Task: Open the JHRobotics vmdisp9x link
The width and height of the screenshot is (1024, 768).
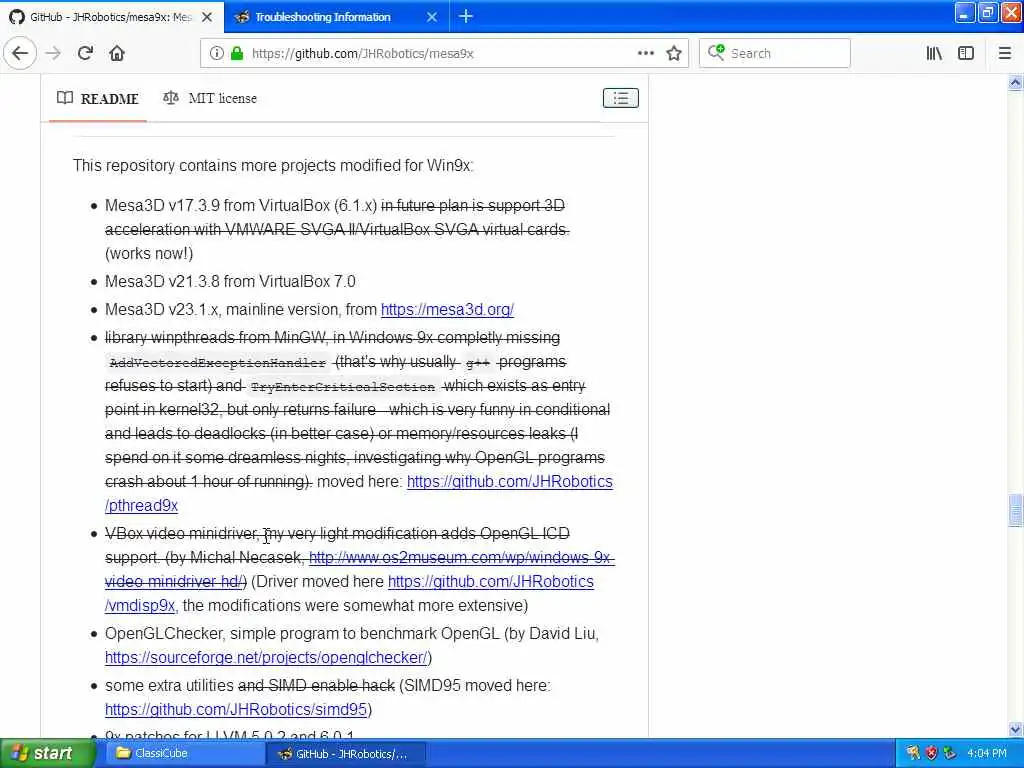Action: (x=490, y=582)
